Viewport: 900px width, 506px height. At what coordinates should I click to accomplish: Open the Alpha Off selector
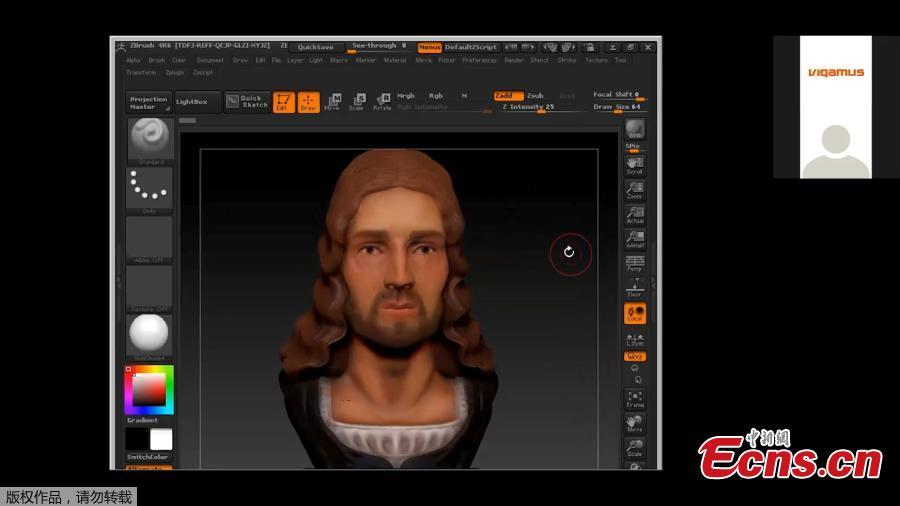[149, 239]
